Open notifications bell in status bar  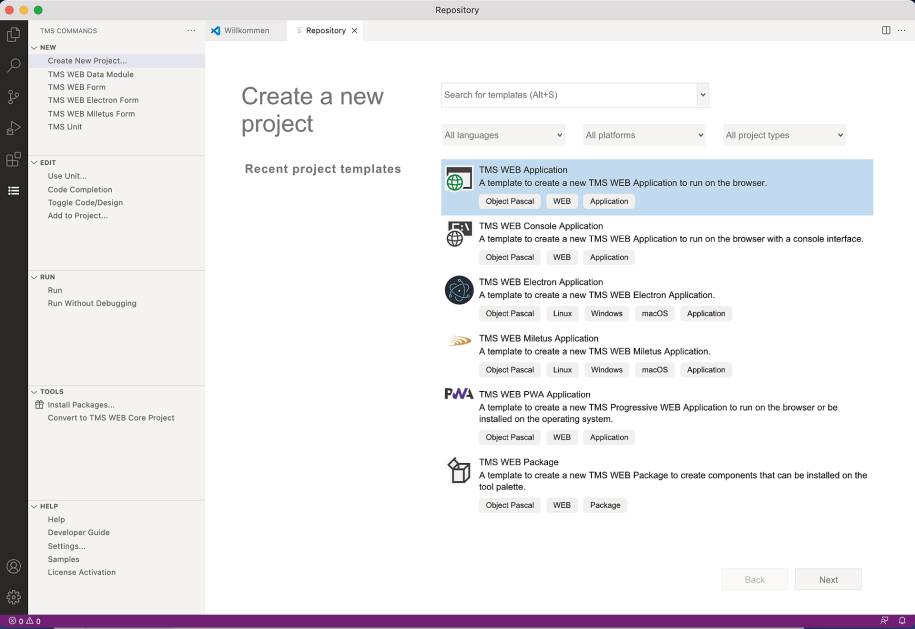coord(902,621)
